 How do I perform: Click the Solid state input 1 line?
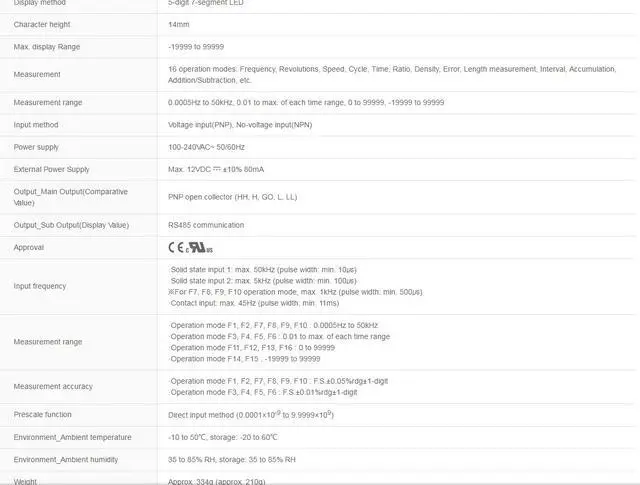point(263,270)
